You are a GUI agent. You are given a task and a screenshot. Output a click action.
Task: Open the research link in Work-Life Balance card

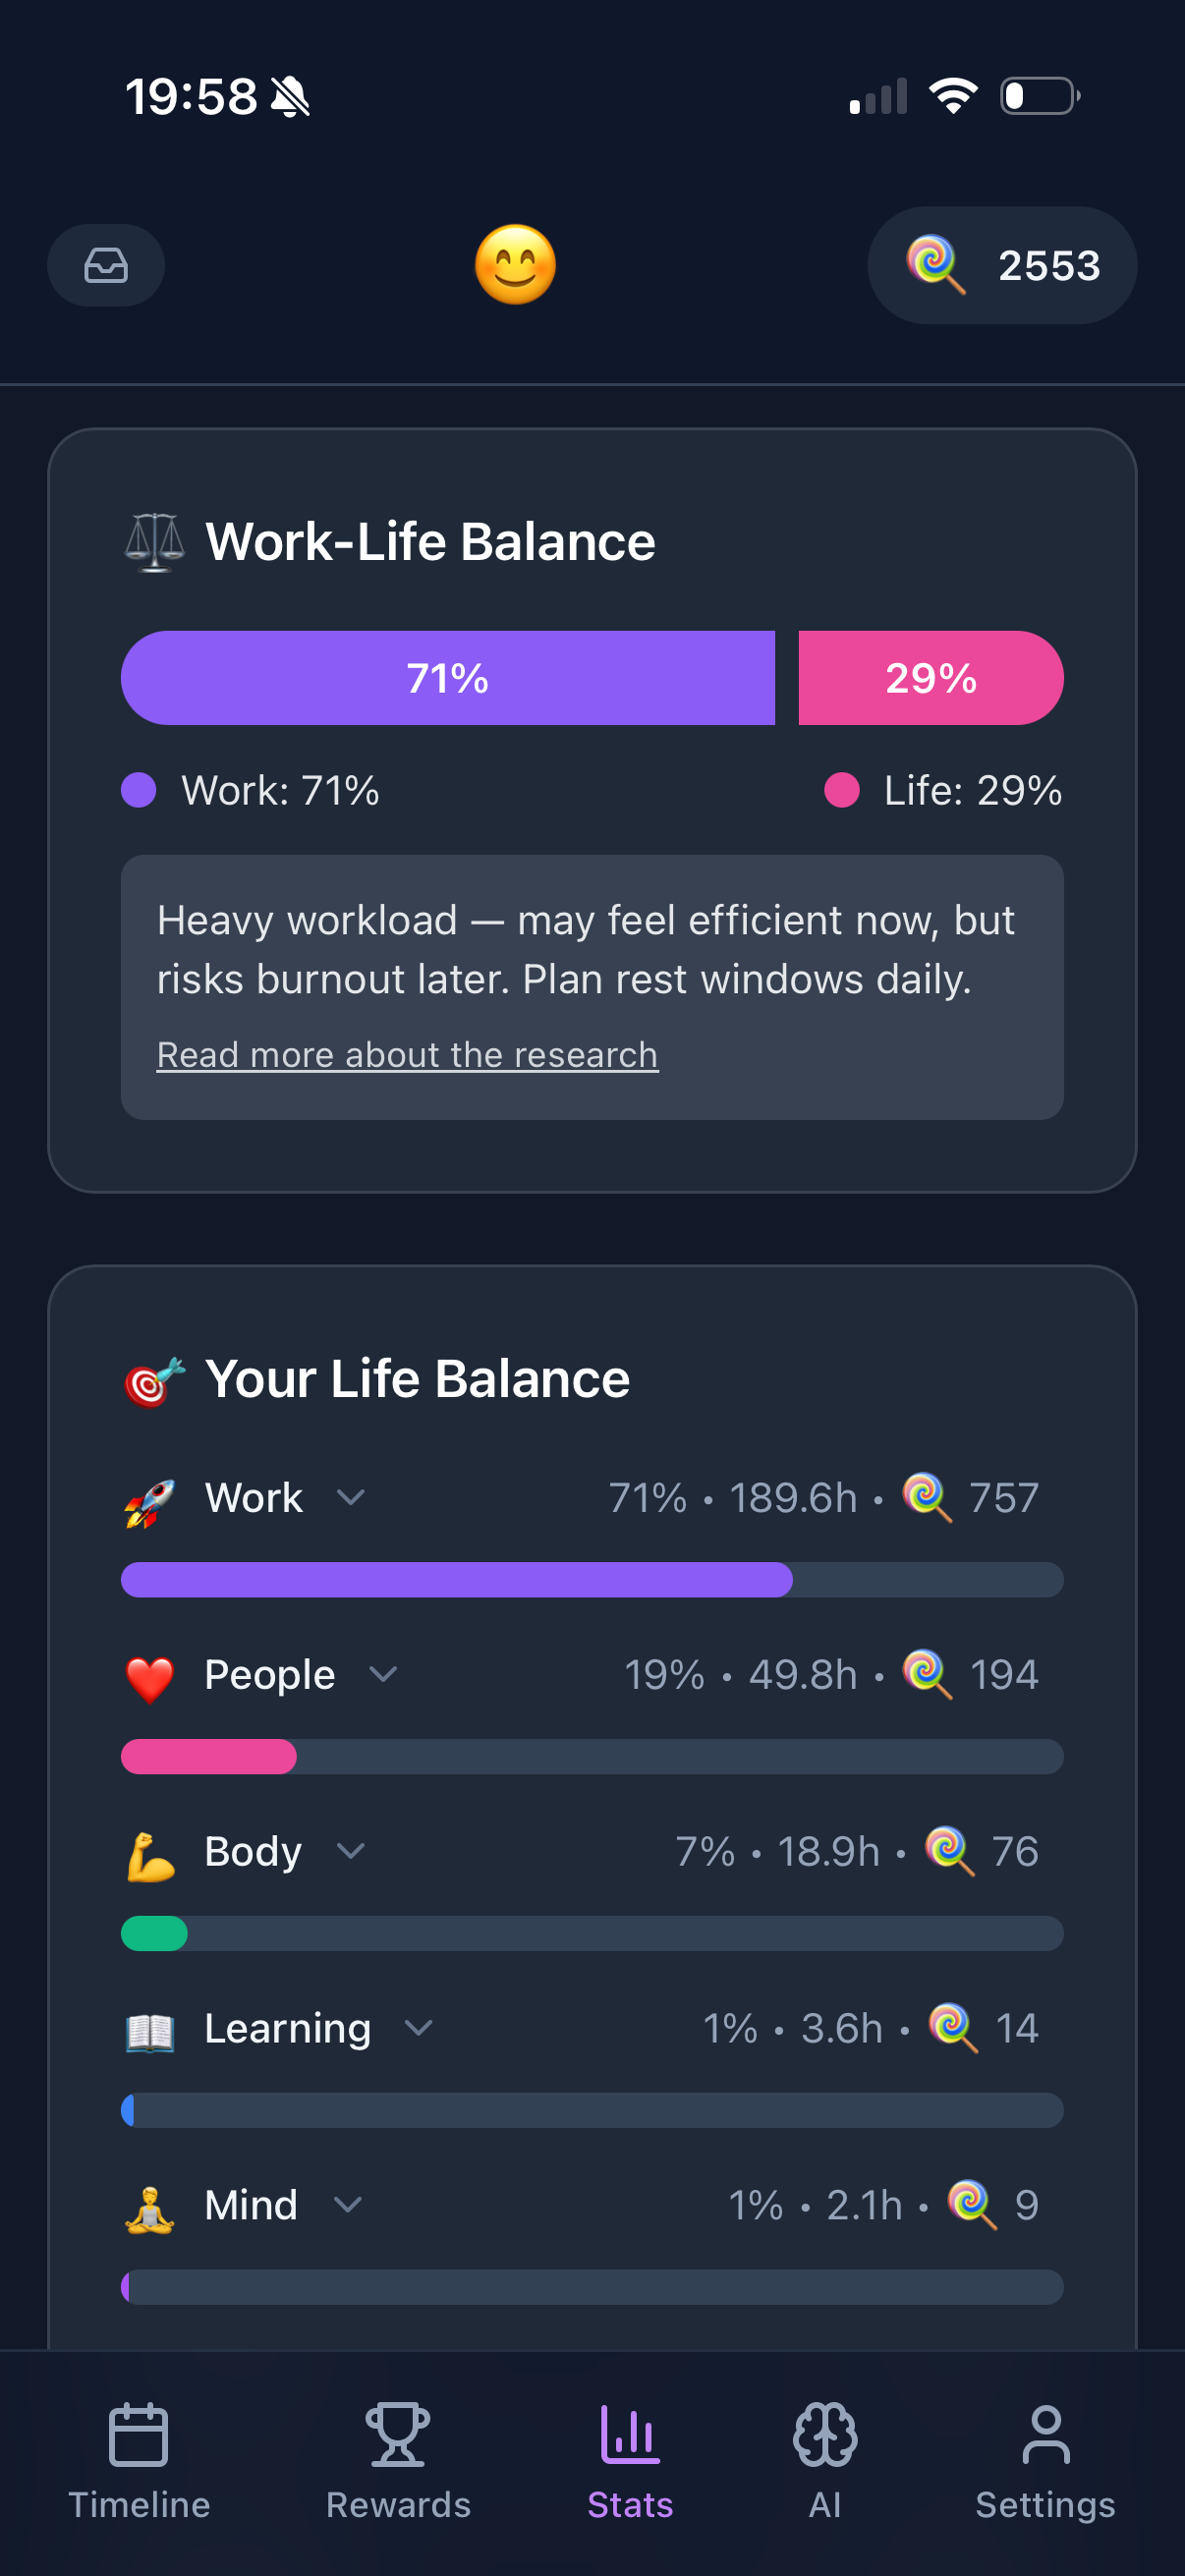coord(406,1054)
